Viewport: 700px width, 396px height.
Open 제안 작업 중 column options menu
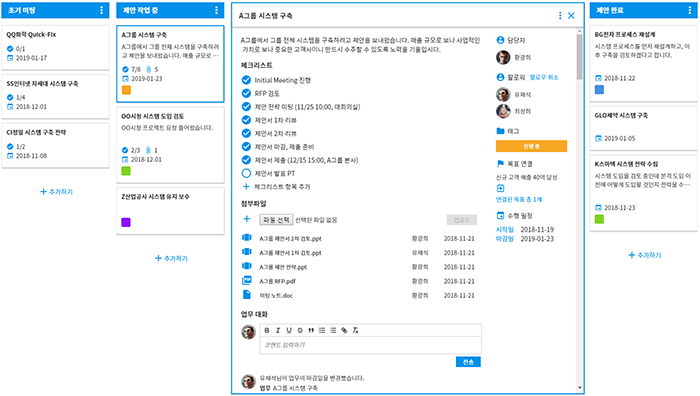(216, 10)
